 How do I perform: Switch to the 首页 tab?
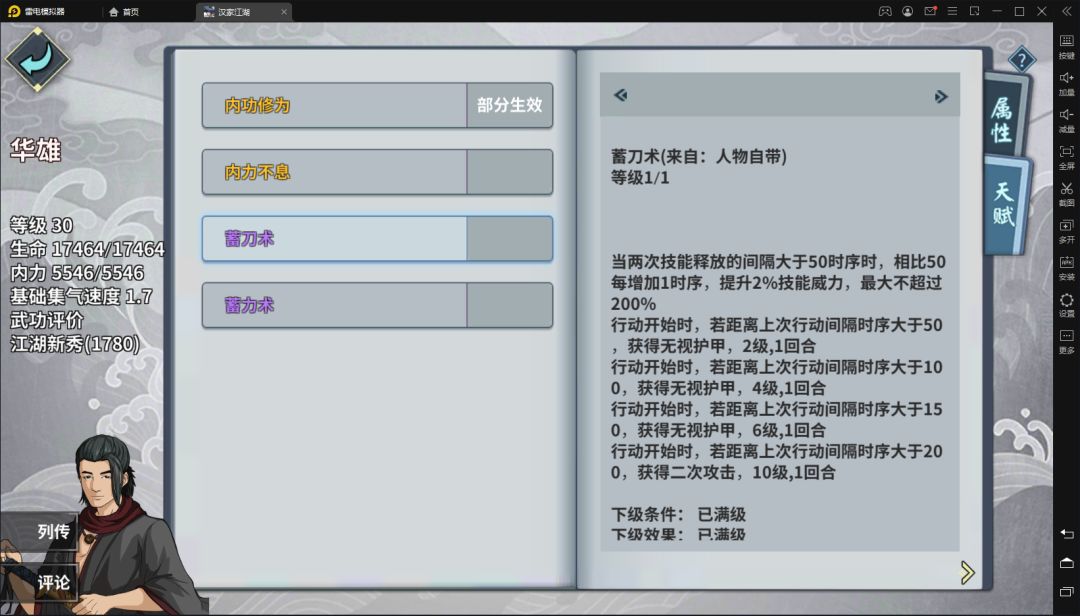click(124, 12)
